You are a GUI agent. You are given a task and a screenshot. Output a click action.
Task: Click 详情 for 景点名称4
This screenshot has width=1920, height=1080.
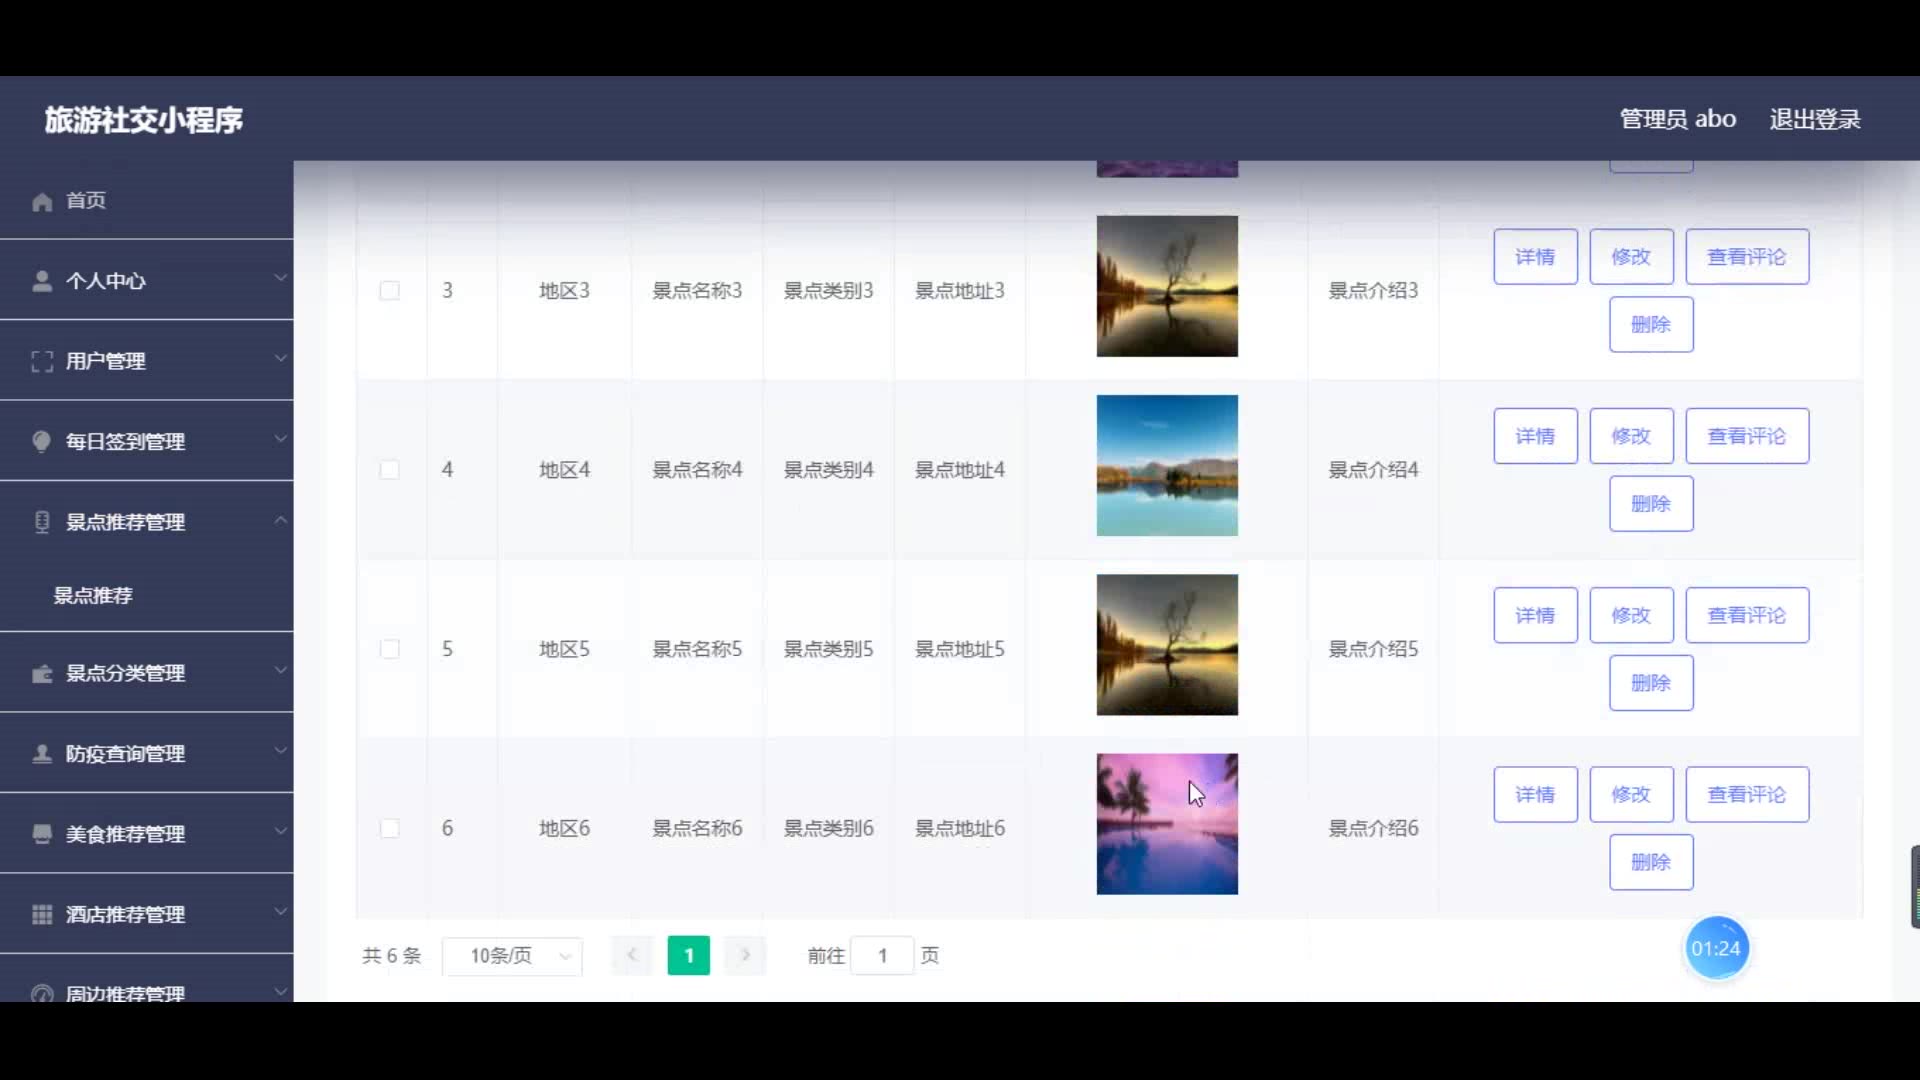pyautogui.click(x=1535, y=436)
